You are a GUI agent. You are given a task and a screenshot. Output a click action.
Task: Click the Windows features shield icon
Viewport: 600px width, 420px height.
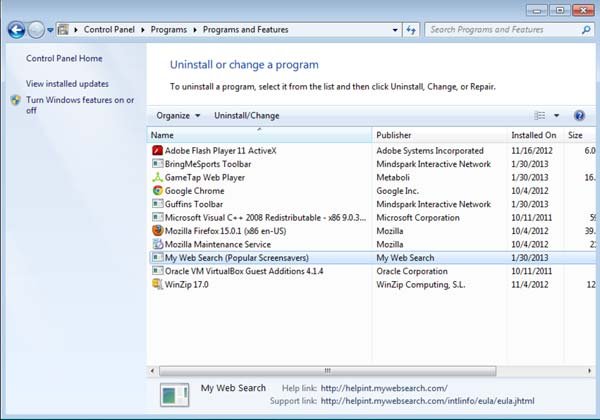[x=16, y=100]
